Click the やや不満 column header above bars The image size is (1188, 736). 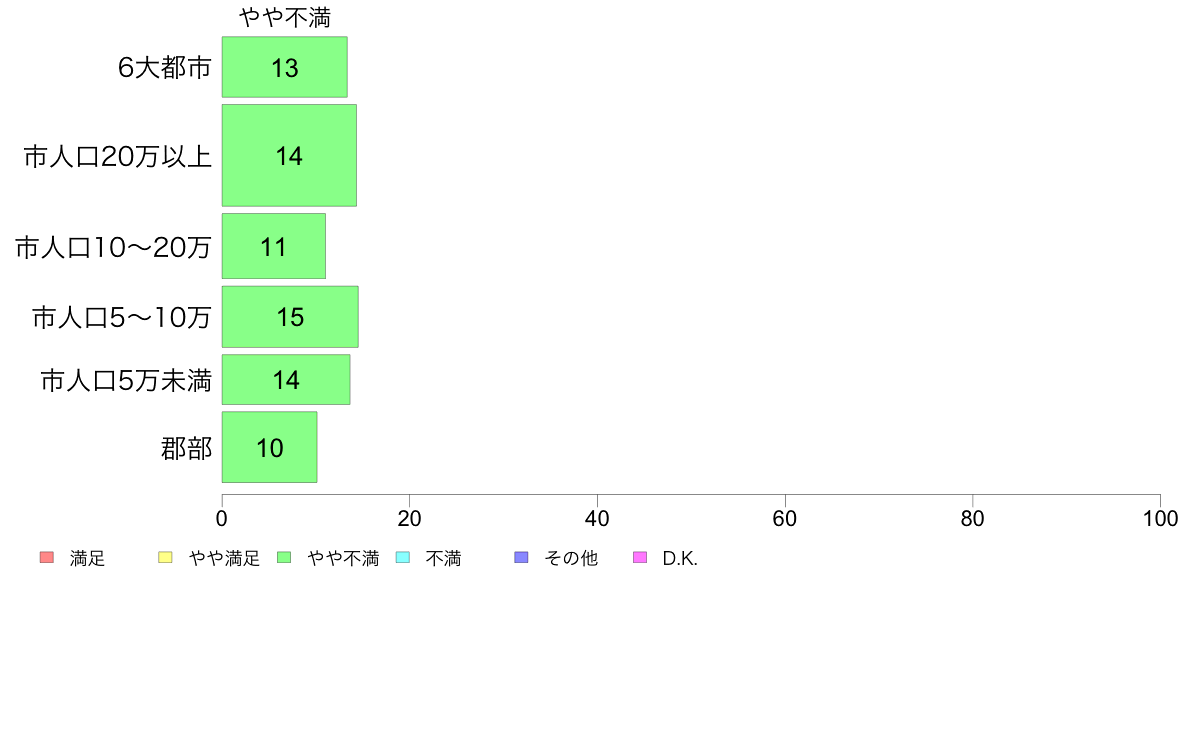point(285,17)
